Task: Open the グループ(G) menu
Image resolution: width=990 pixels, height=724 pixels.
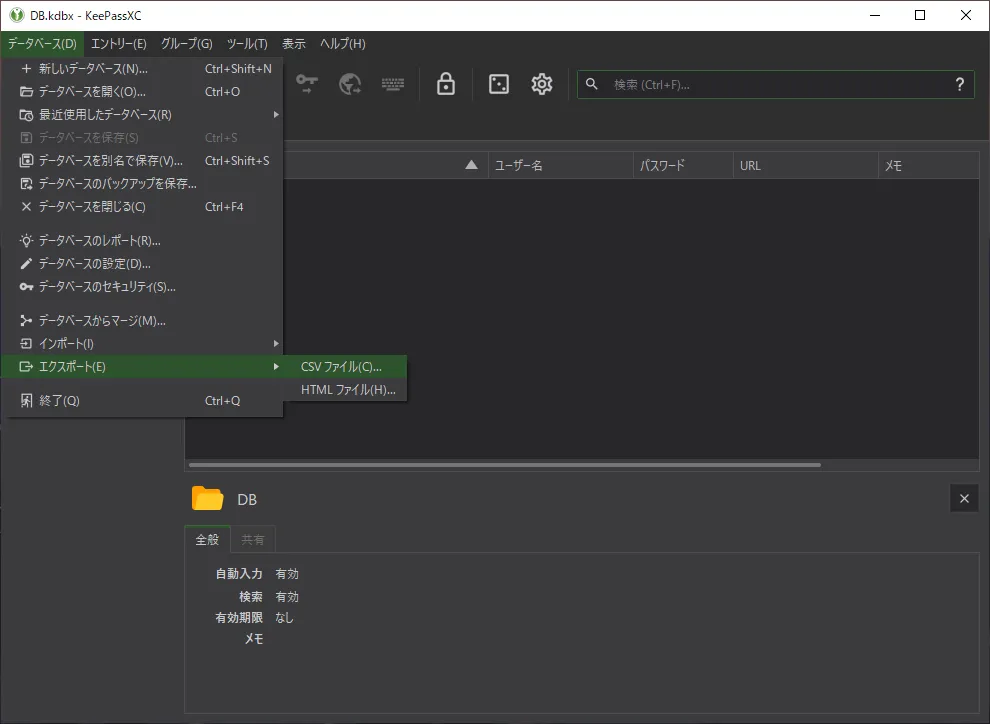Action: (x=186, y=44)
